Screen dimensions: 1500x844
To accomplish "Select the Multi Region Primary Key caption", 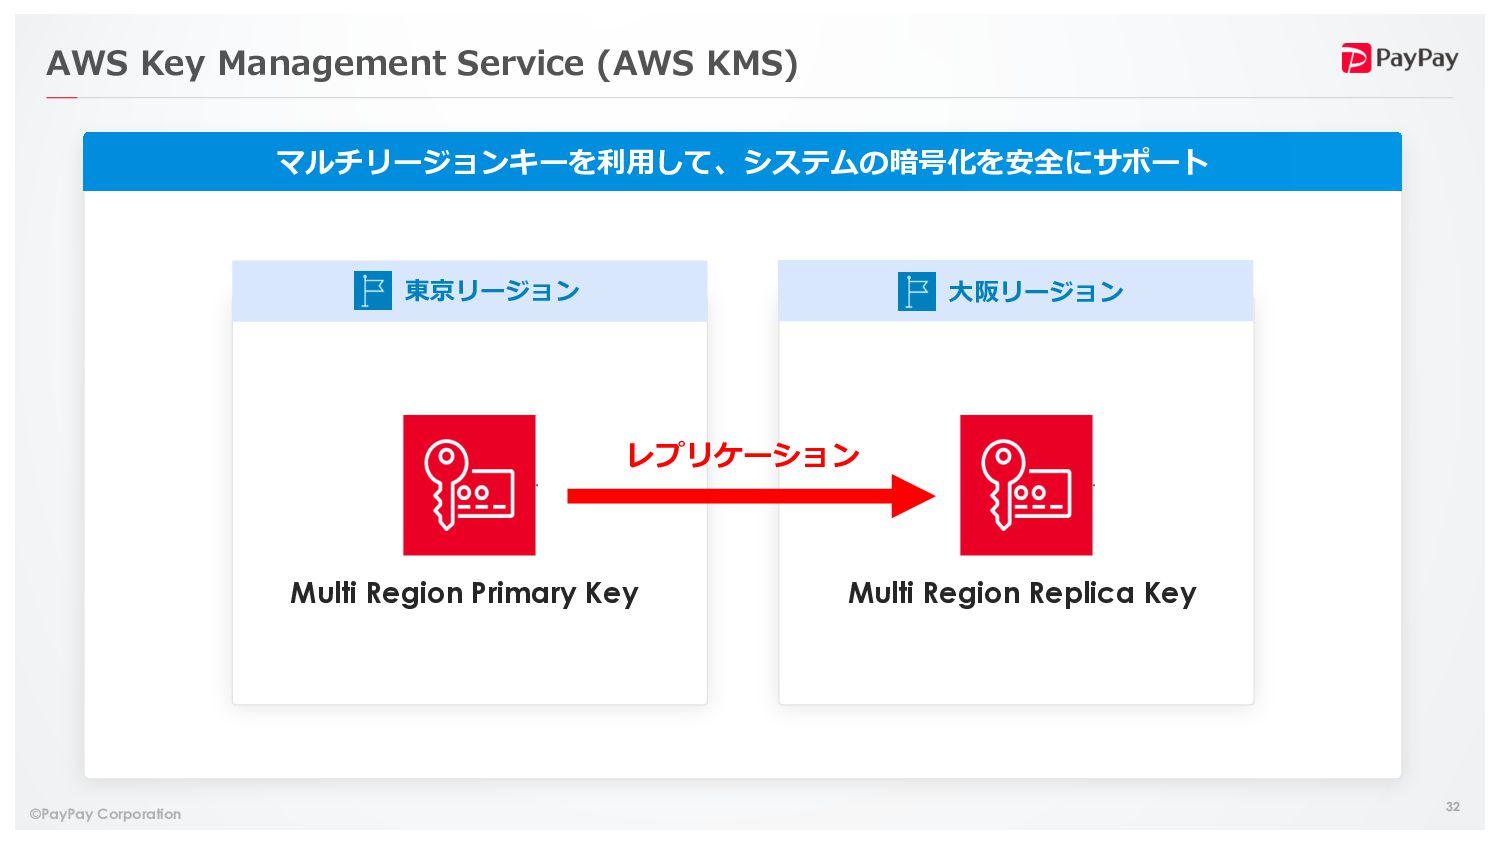I will point(464,593).
